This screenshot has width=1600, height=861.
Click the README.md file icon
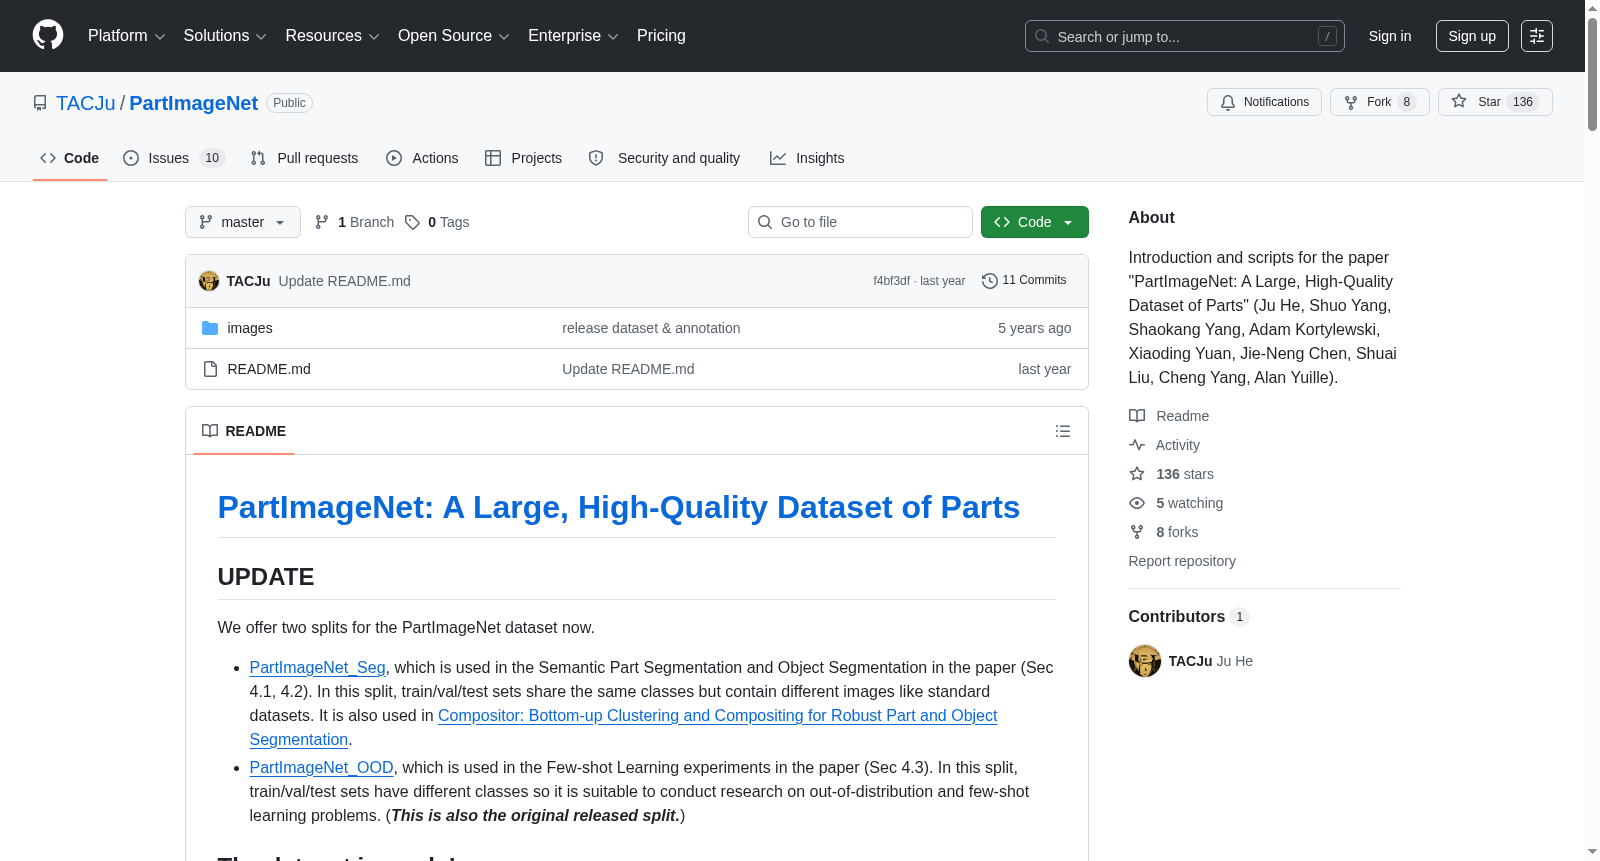(210, 369)
